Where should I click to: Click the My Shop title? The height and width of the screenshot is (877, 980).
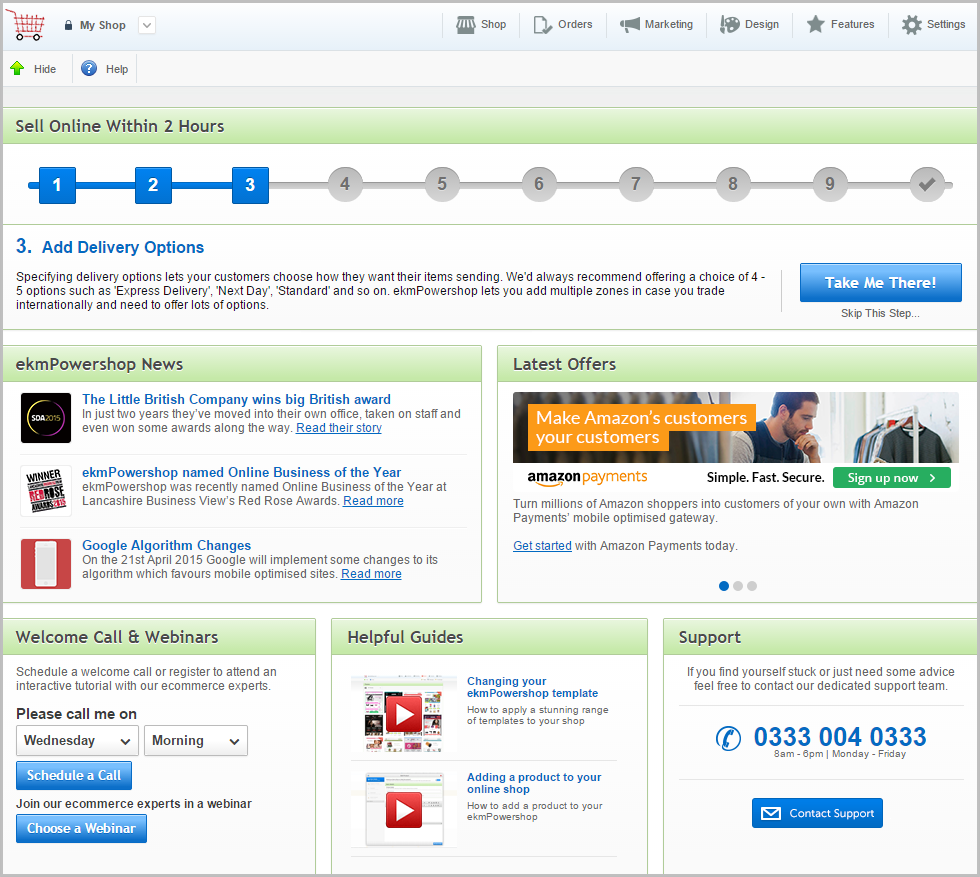(x=102, y=26)
